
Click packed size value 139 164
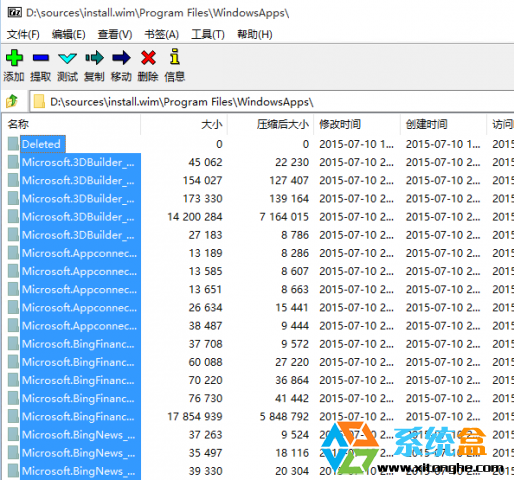[289, 199]
